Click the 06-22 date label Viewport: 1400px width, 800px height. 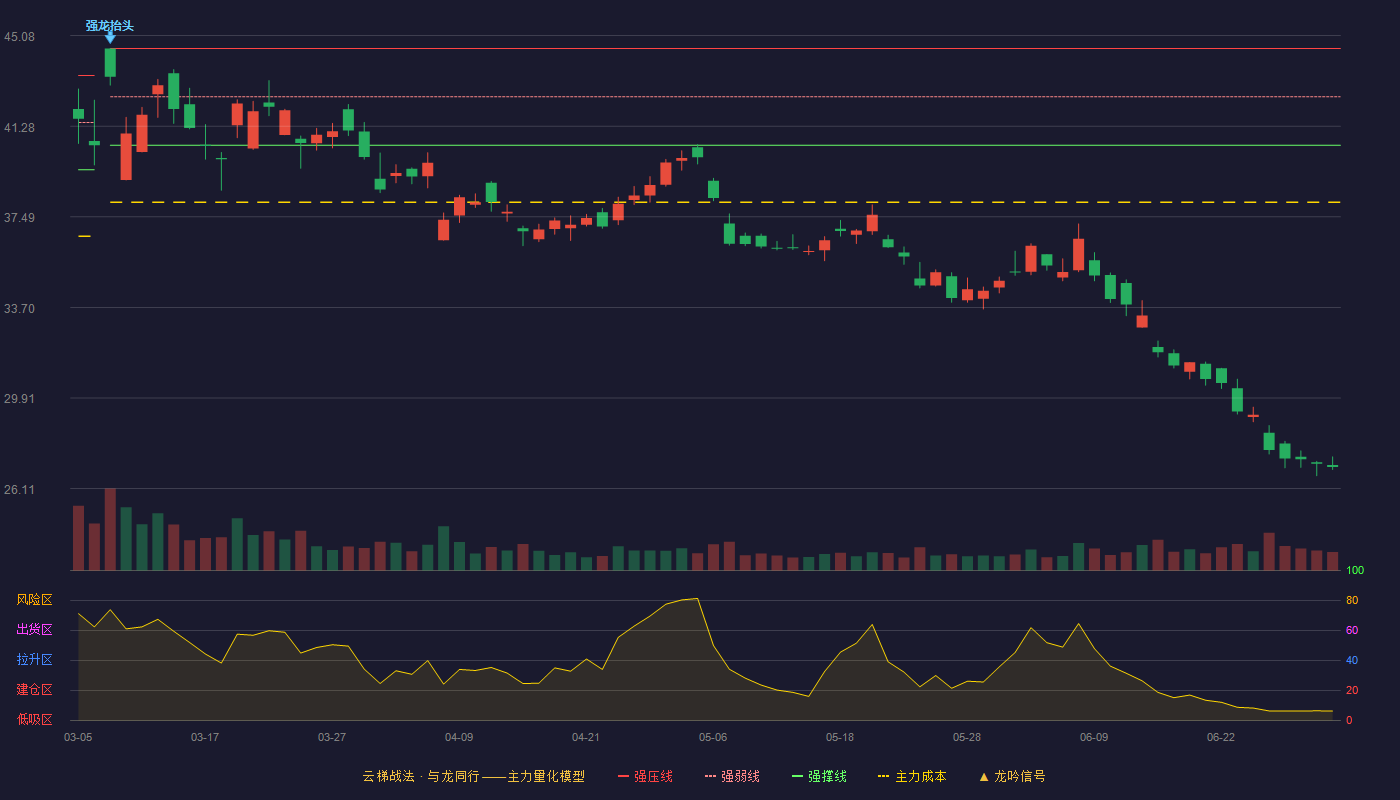(1221, 737)
